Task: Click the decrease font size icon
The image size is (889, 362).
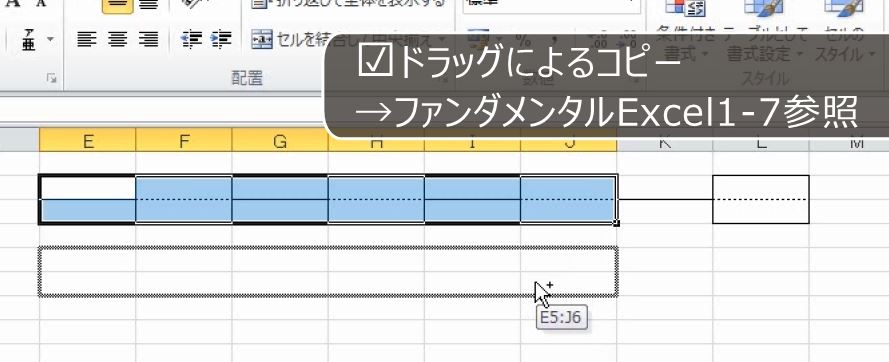Action: click(40, 3)
